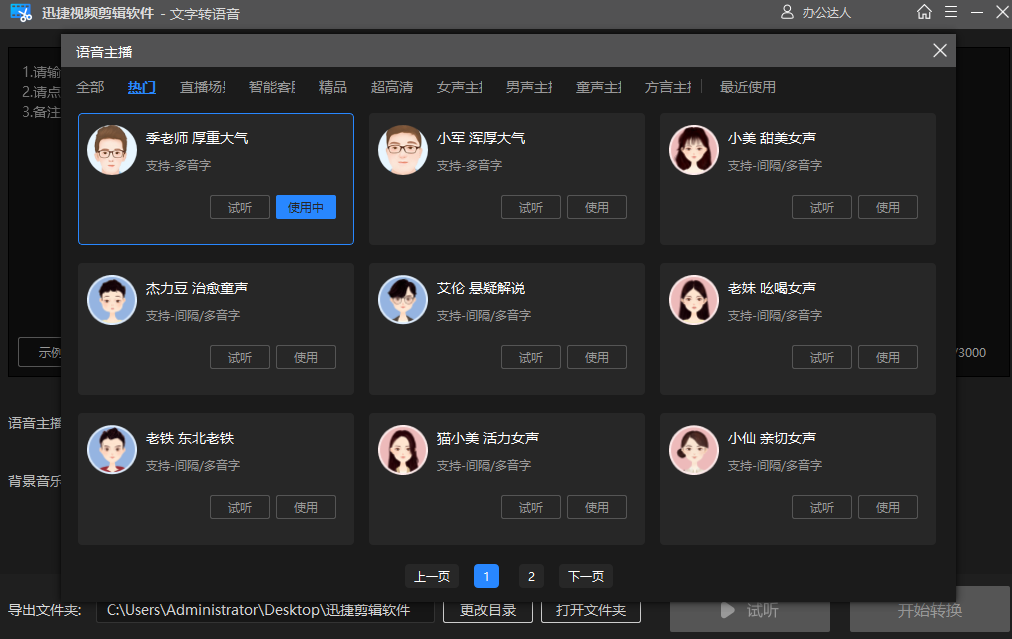The width and height of the screenshot is (1012, 639).
Task: Use the 艾伦 悬疑解说 voice
Action: pyautogui.click(x=597, y=357)
